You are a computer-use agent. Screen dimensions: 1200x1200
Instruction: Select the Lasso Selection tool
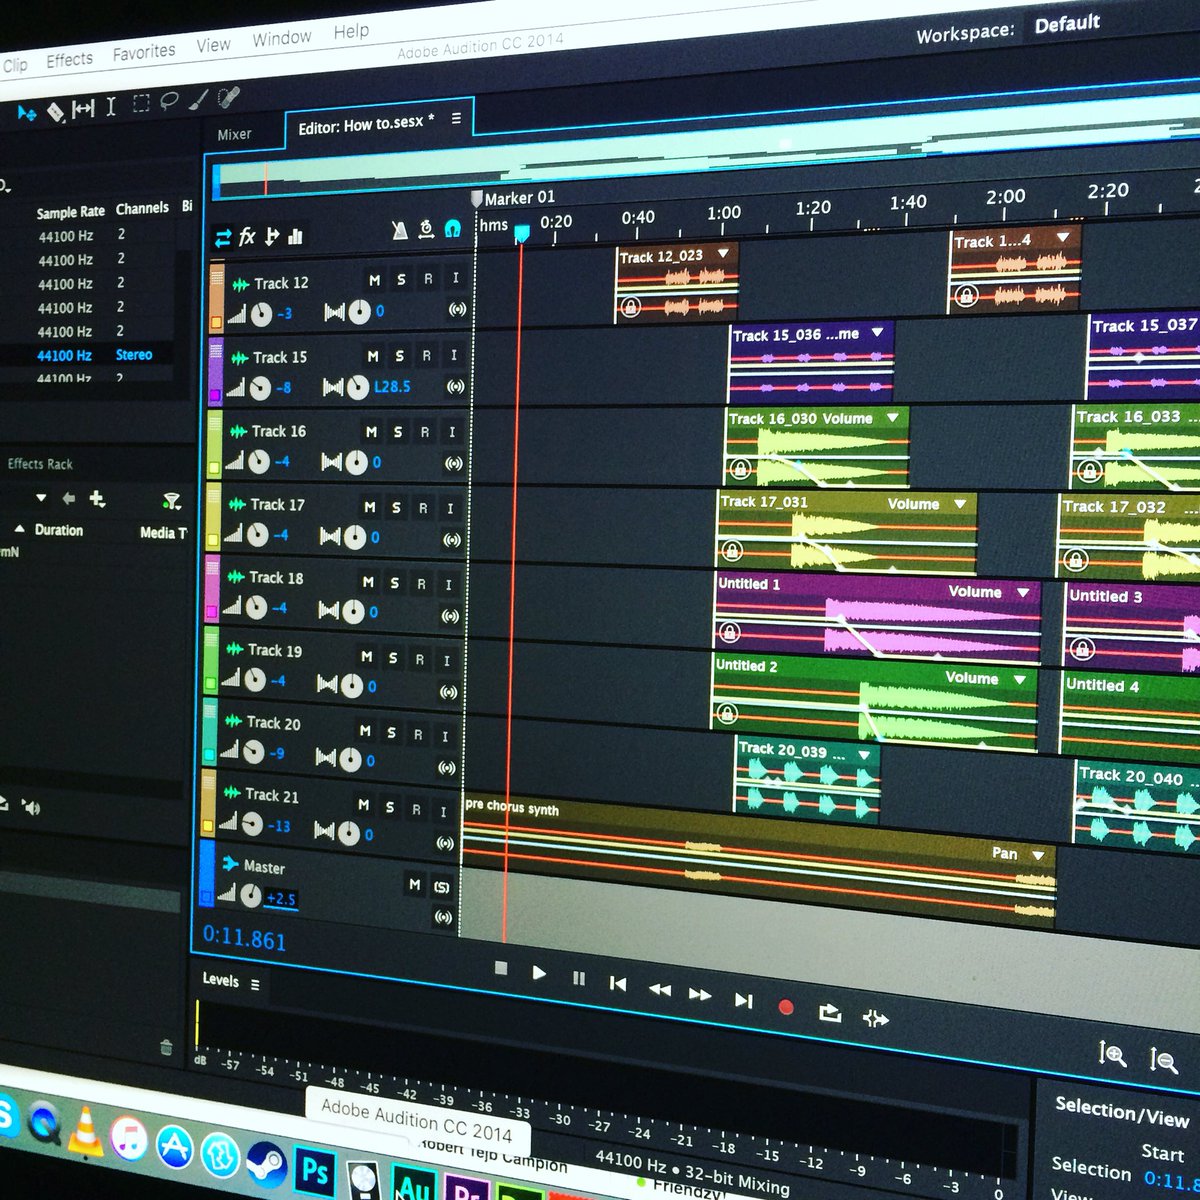(169, 101)
